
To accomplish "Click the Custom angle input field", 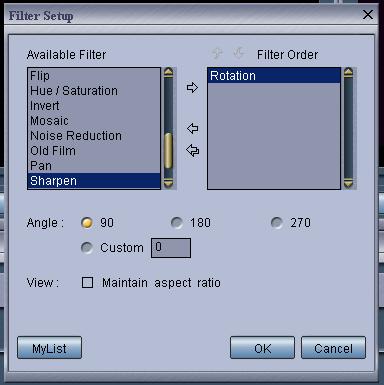I will point(171,248).
